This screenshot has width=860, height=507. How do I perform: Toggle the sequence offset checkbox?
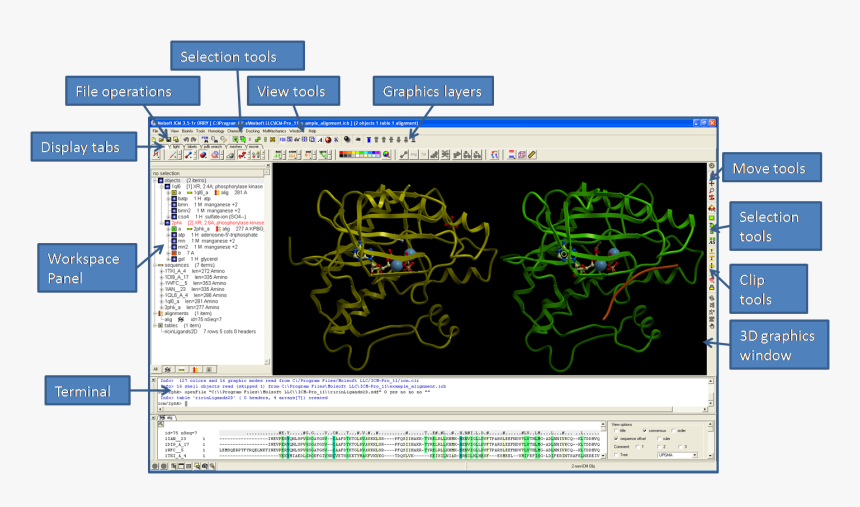(x=616, y=438)
